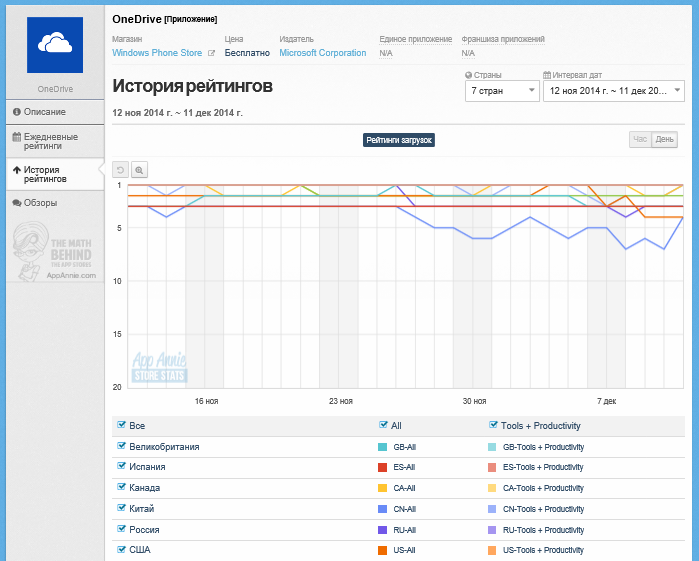Click the US-All orange color swatch
This screenshot has width=699, height=561.
coord(382,550)
